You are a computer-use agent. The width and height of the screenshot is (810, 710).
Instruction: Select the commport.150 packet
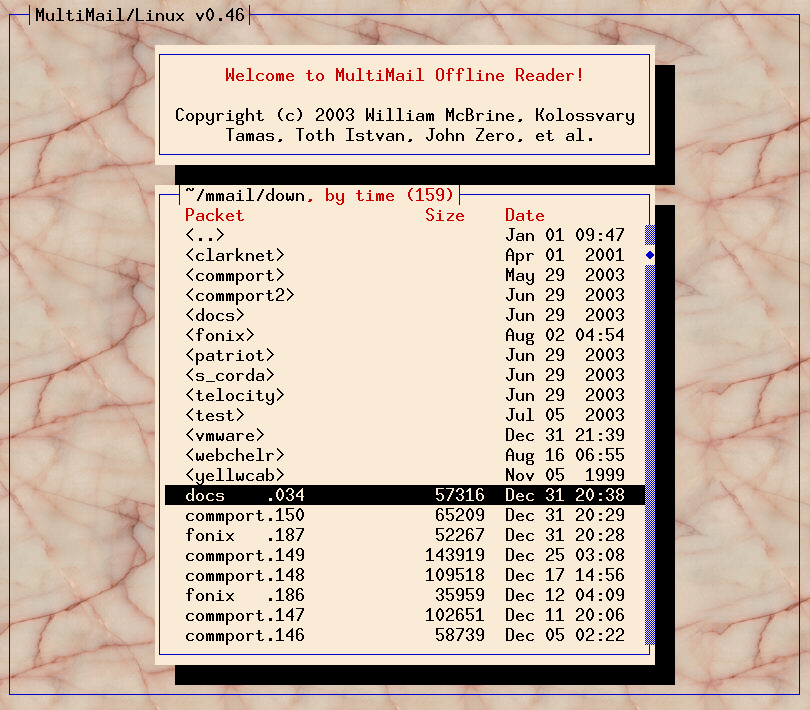click(245, 515)
